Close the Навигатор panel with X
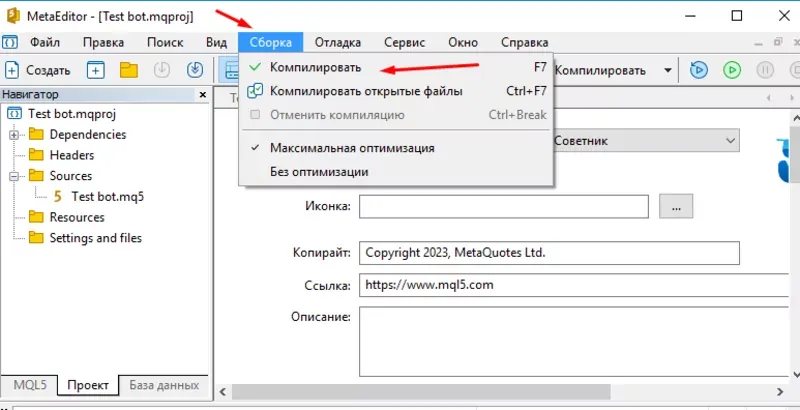 pos(203,94)
